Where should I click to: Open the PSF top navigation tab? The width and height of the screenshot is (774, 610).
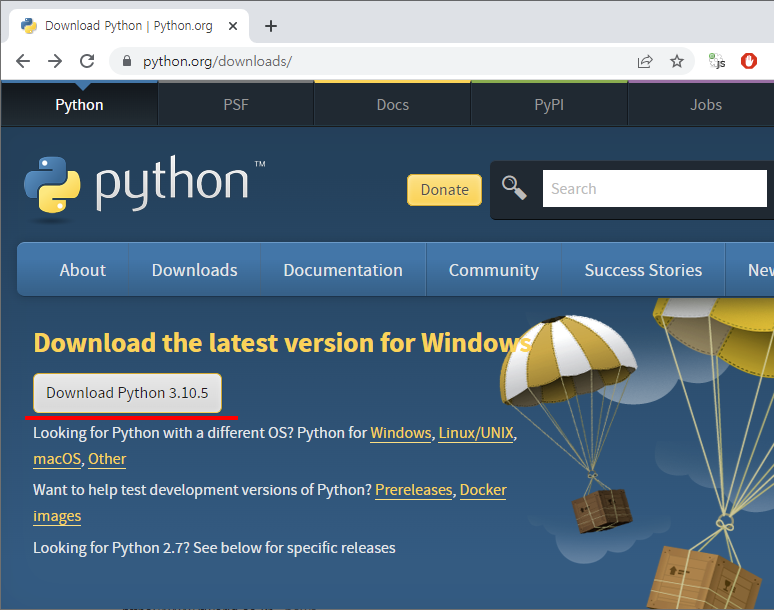point(236,105)
